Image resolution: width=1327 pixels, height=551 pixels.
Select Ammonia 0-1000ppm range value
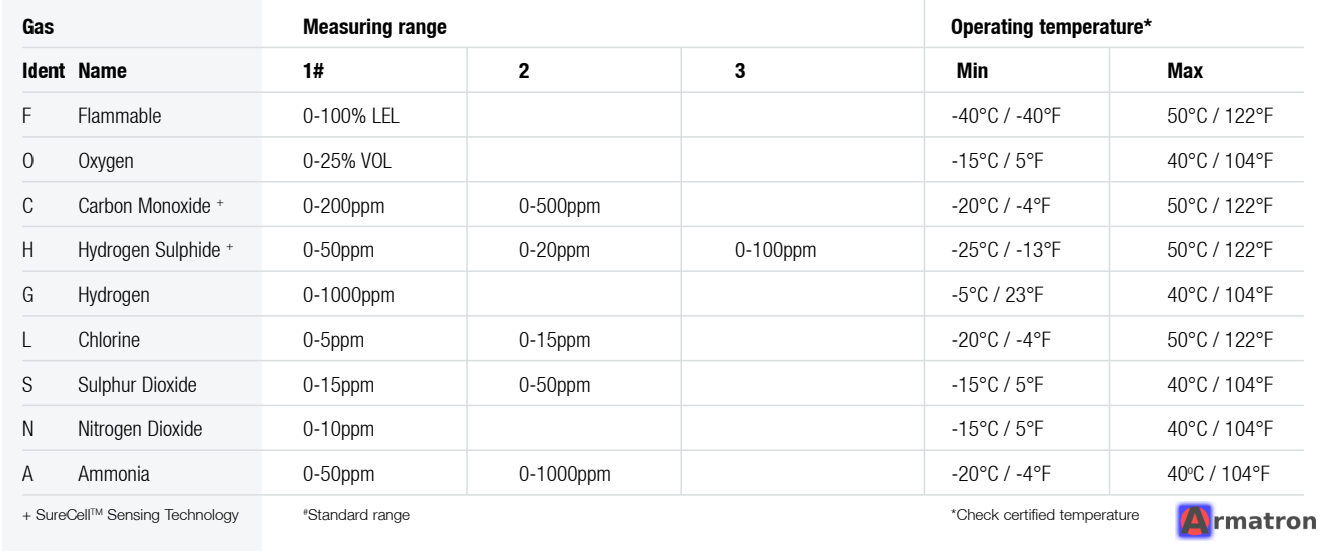(564, 474)
